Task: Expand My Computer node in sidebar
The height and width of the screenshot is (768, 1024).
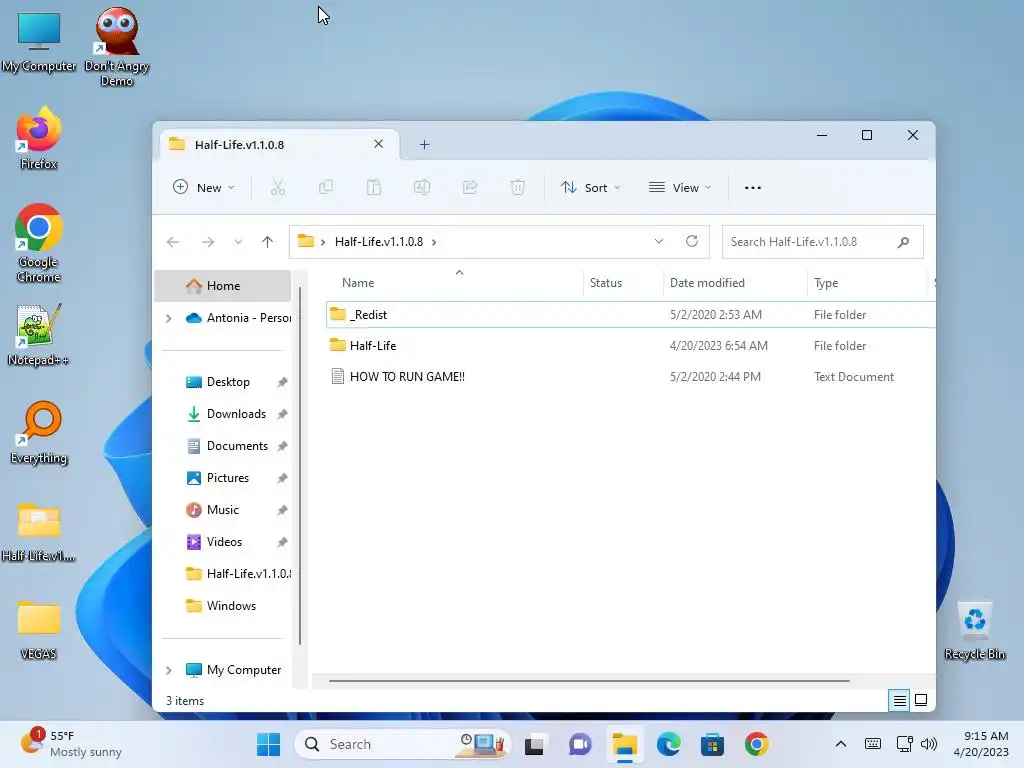Action: [x=168, y=670]
